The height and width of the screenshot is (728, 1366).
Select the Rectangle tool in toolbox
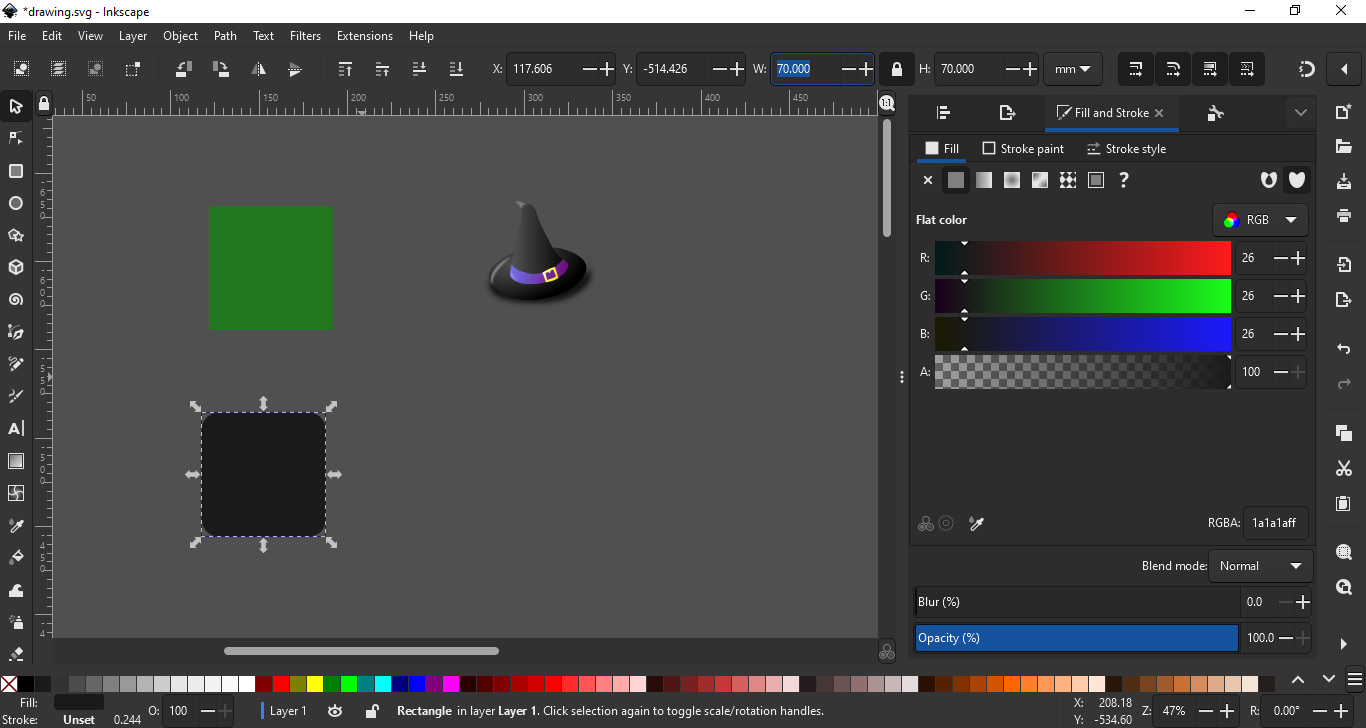pos(16,171)
